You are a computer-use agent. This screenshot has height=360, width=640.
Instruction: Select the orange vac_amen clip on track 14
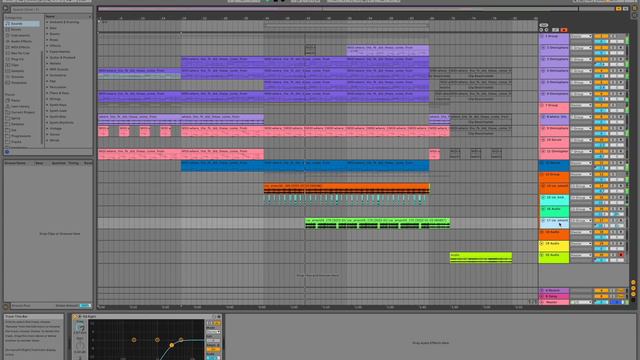346,188
